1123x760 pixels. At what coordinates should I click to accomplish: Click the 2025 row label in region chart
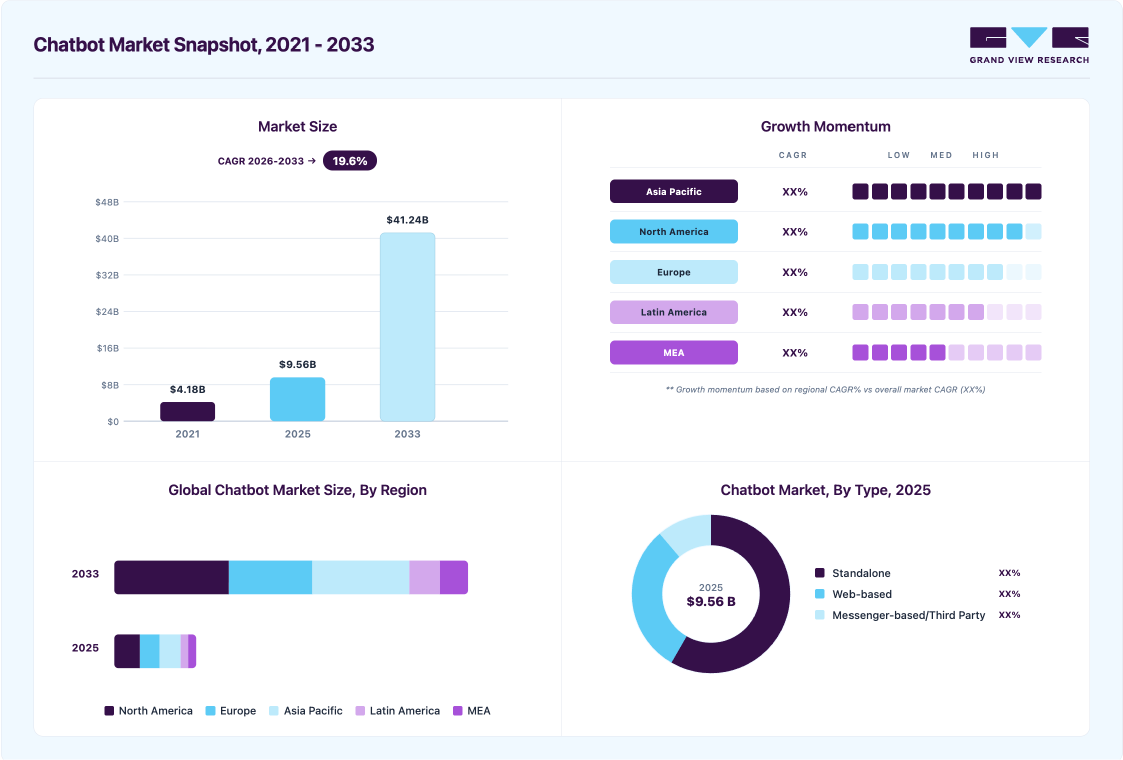(x=85, y=648)
